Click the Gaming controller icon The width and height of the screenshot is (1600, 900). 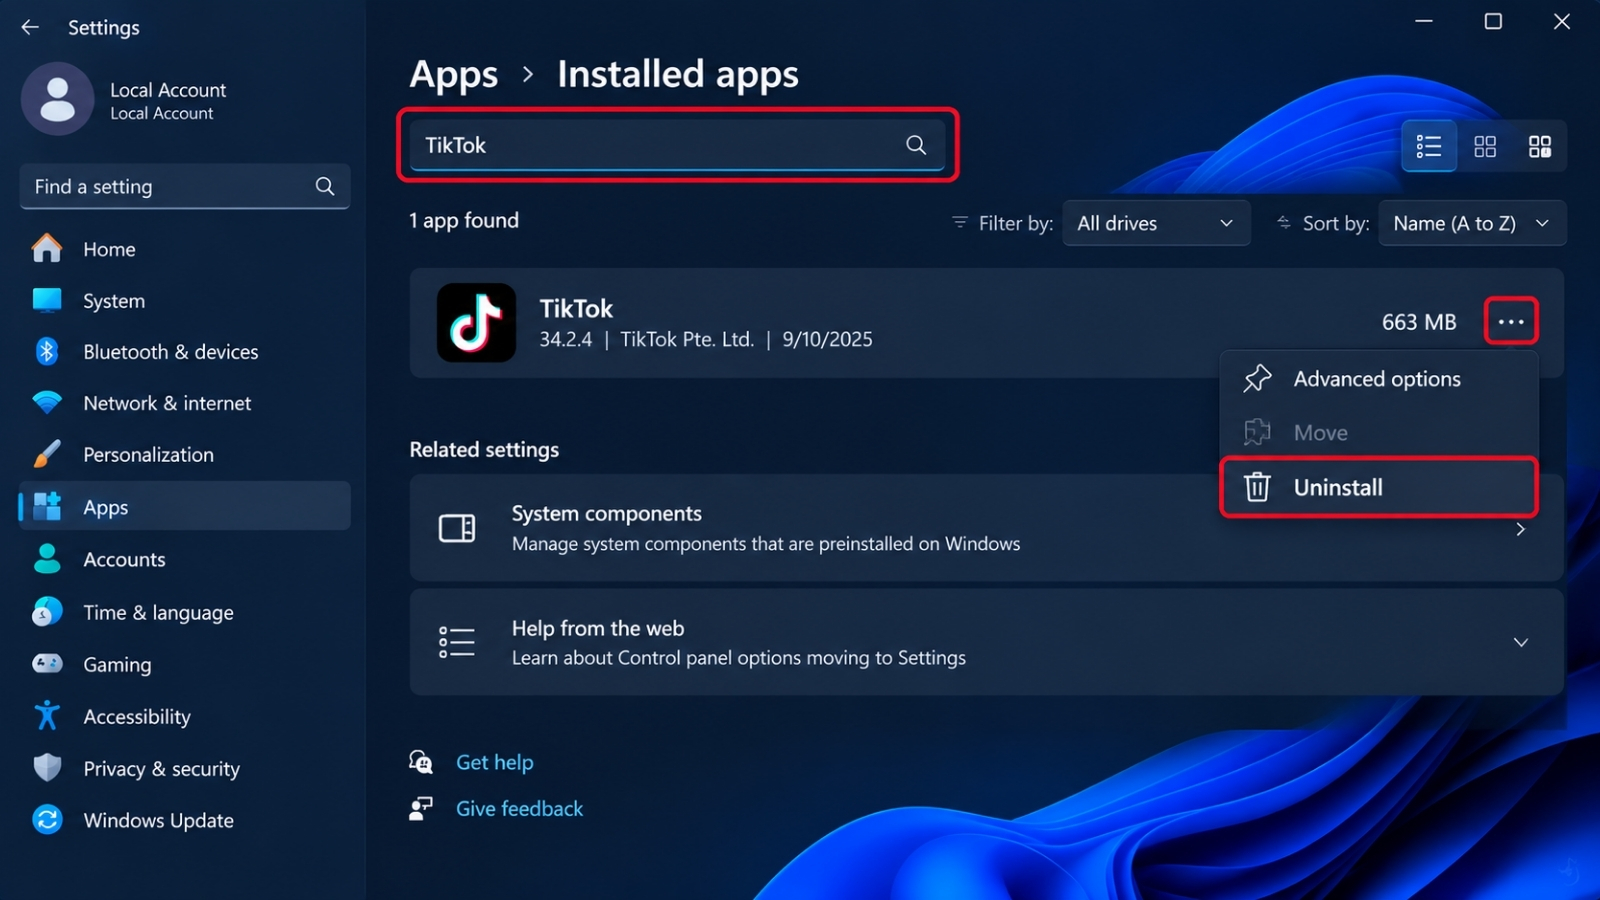tap(47, 663)
